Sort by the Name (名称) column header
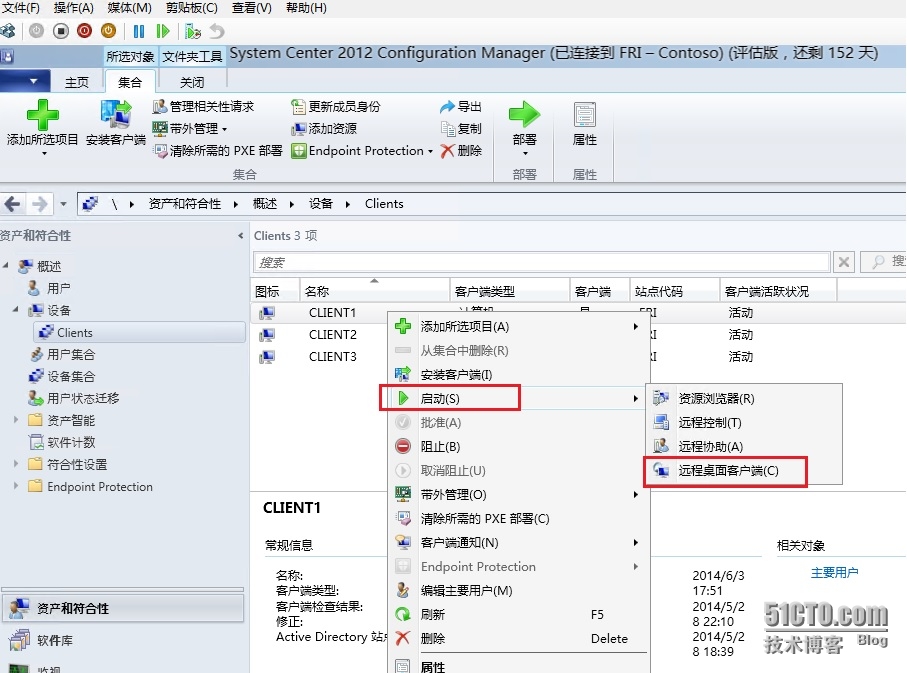The image size is (907, 673). click(x=374, y=291)
